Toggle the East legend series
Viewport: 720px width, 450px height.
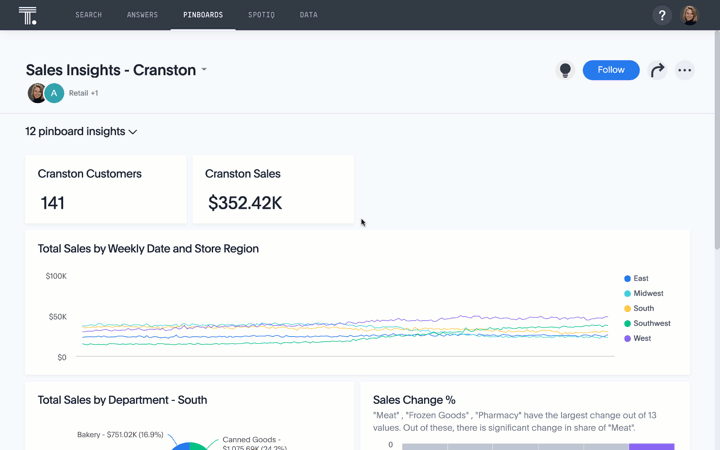[x=636, y=278]
